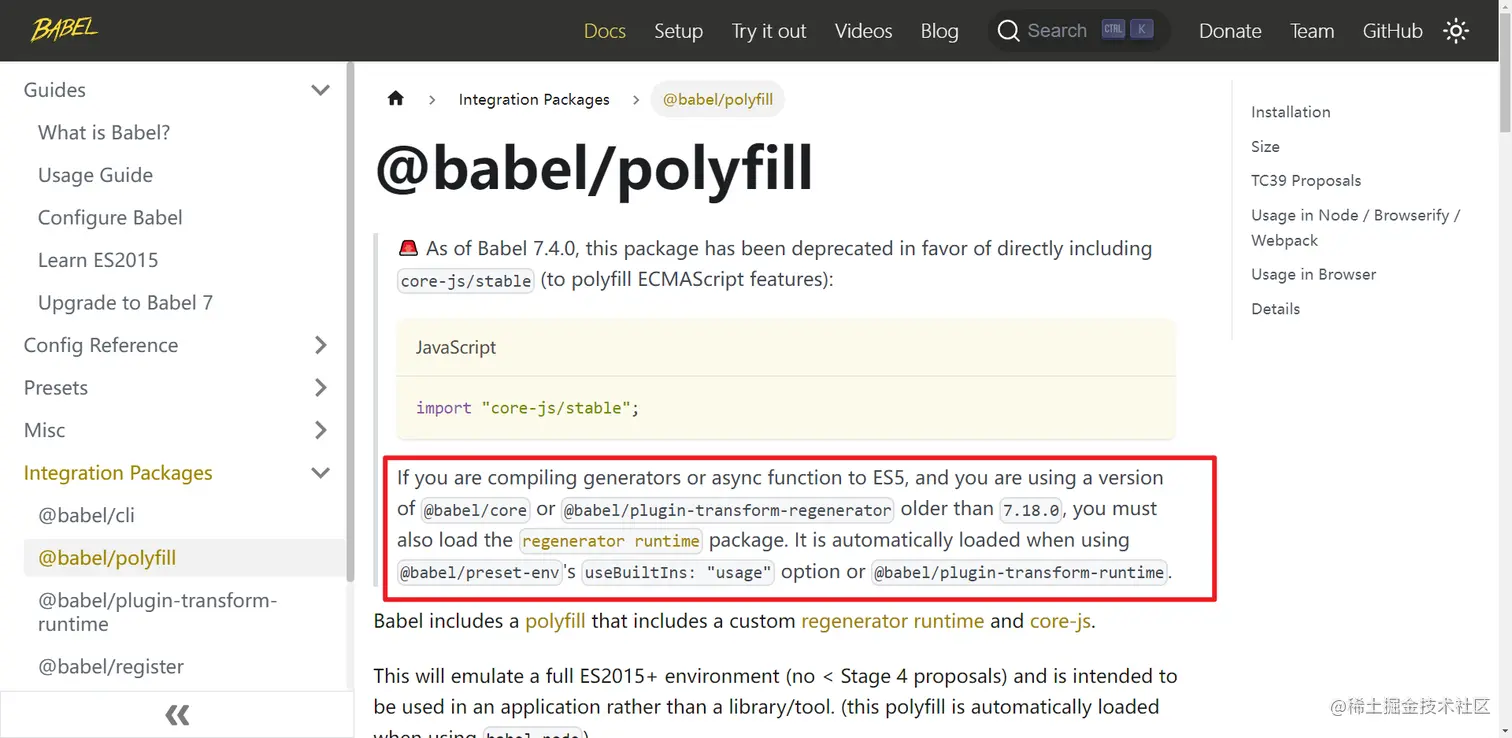Jump to TC39 Proposals section

click(x=1306, y=181)
